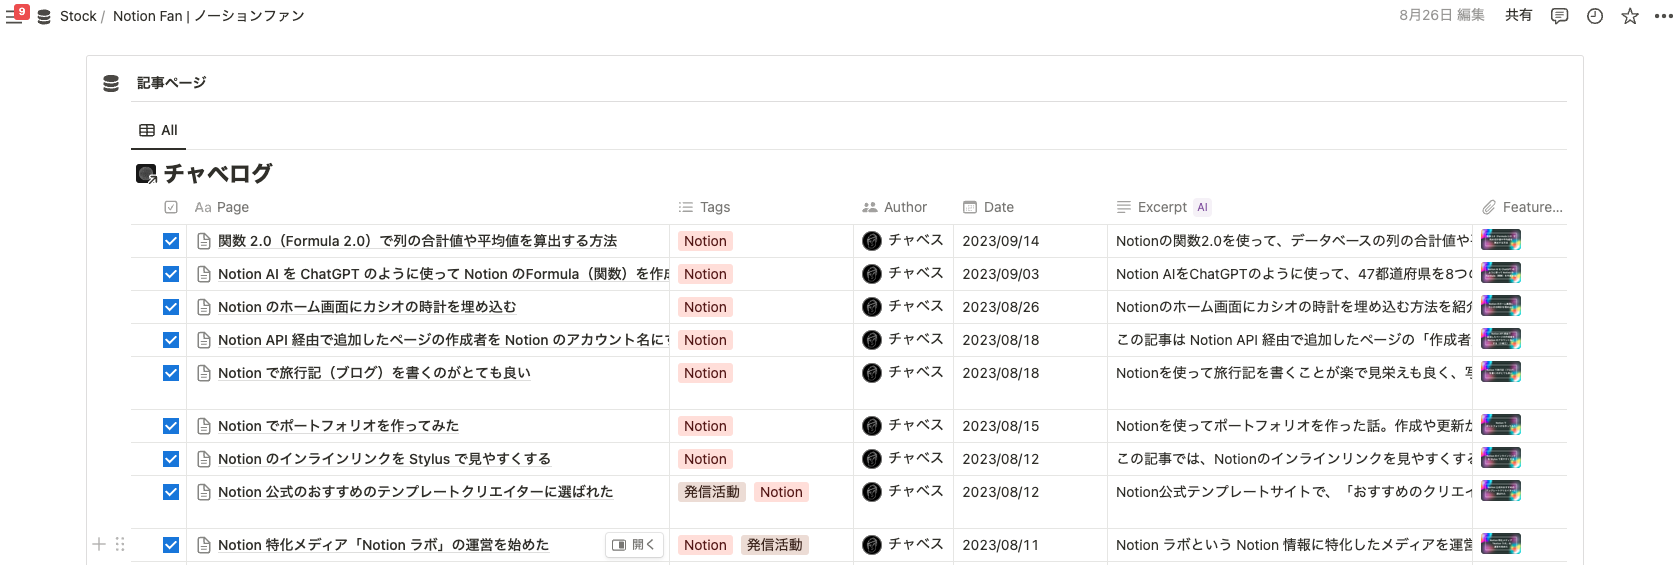Uncheck the Notion API 経由 row checkbox
The width and height of the screenshot is (1679, 565).
171,340
